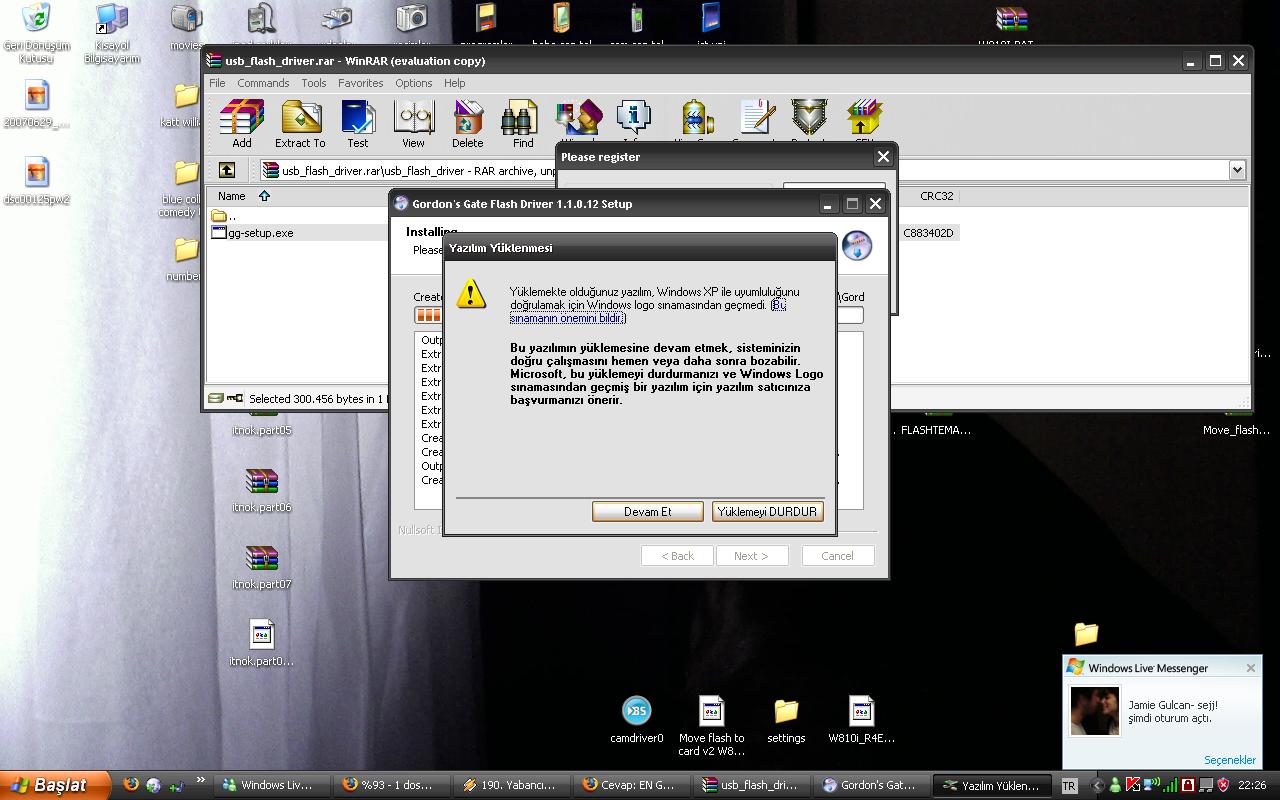The width and height of the screenshot is (1280, 800).
Task: Click the TR language indicator in taskbar
Action: pyautogui.click(x=1069, y=786)
